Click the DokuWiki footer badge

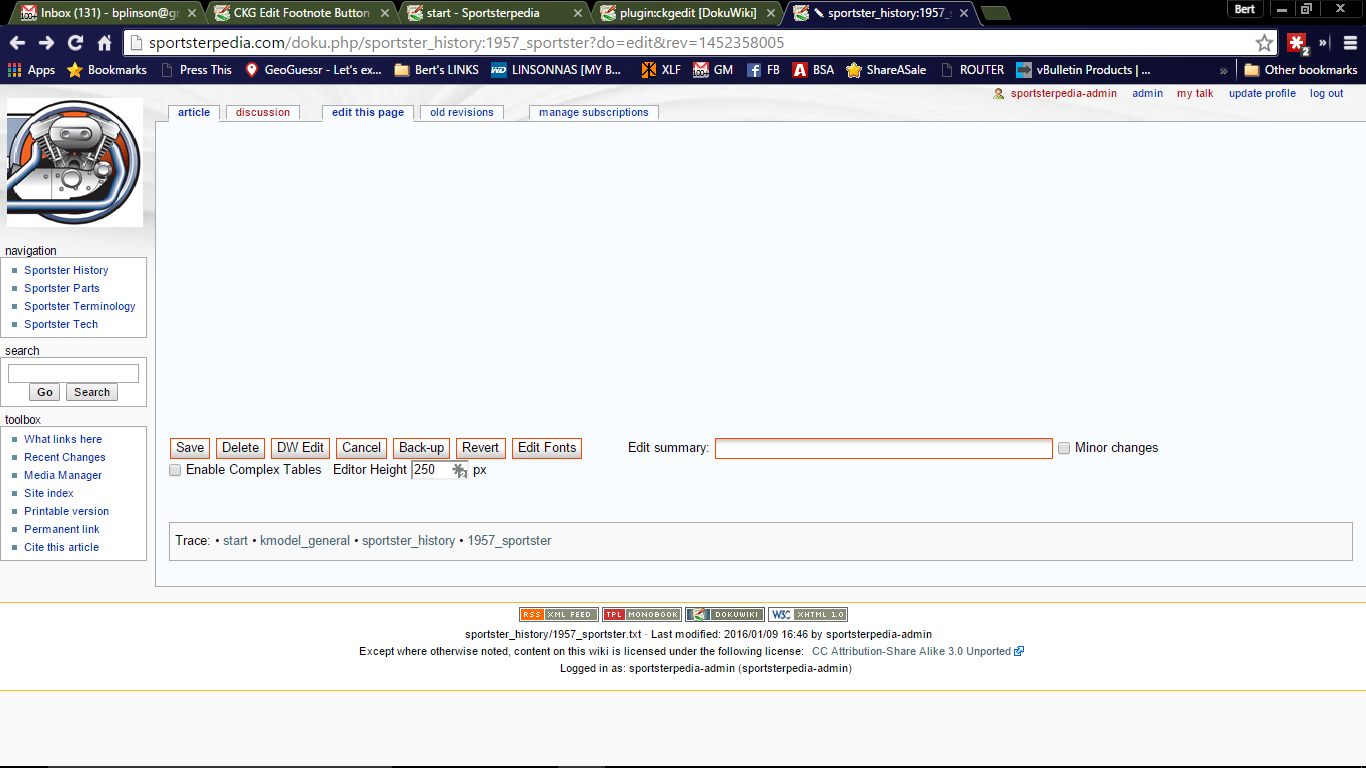(x=724, y=615)
